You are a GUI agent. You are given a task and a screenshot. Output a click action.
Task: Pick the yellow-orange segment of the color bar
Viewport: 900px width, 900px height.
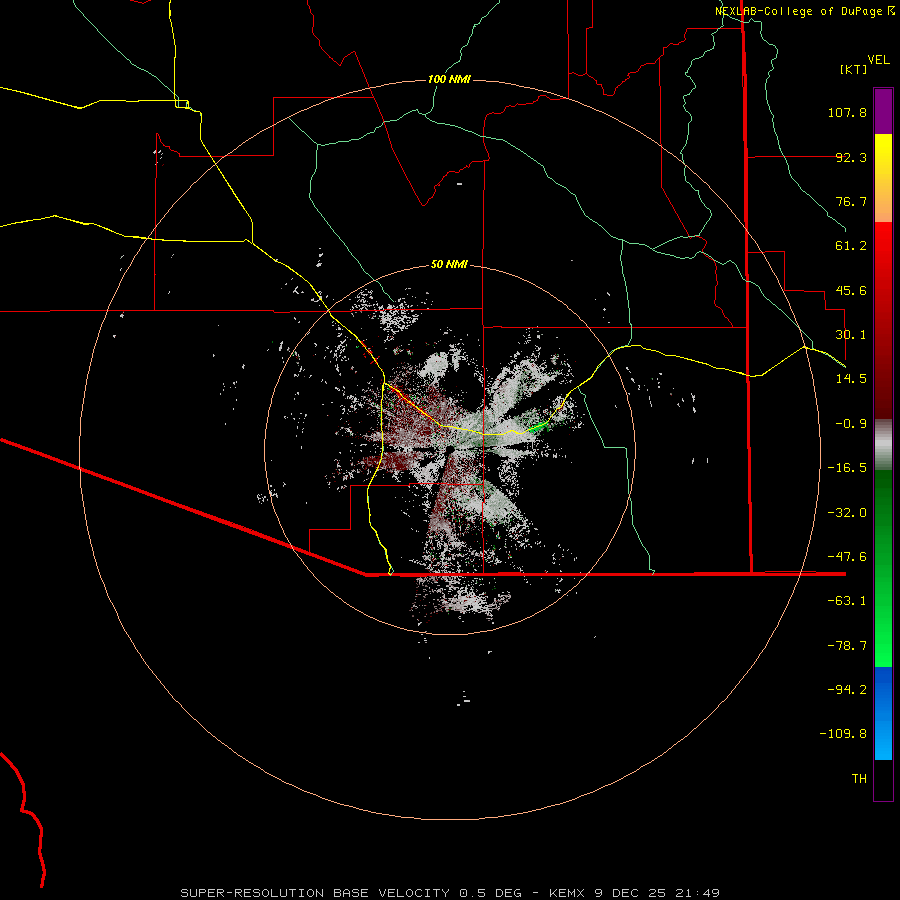click(x=883, y=178)
